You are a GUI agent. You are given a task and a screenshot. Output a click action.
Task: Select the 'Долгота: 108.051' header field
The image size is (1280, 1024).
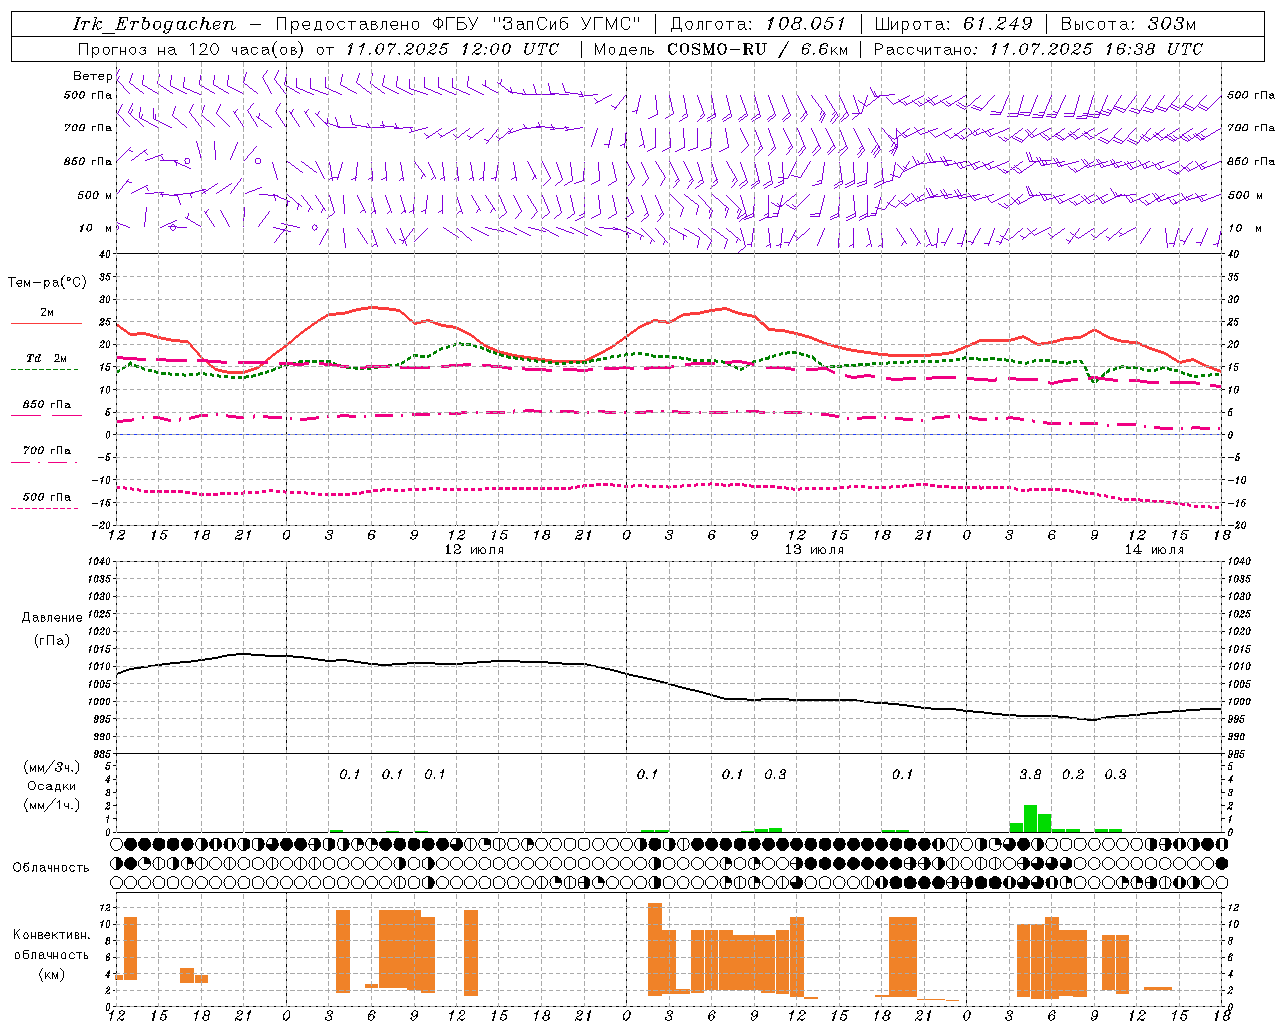[758, 24]
